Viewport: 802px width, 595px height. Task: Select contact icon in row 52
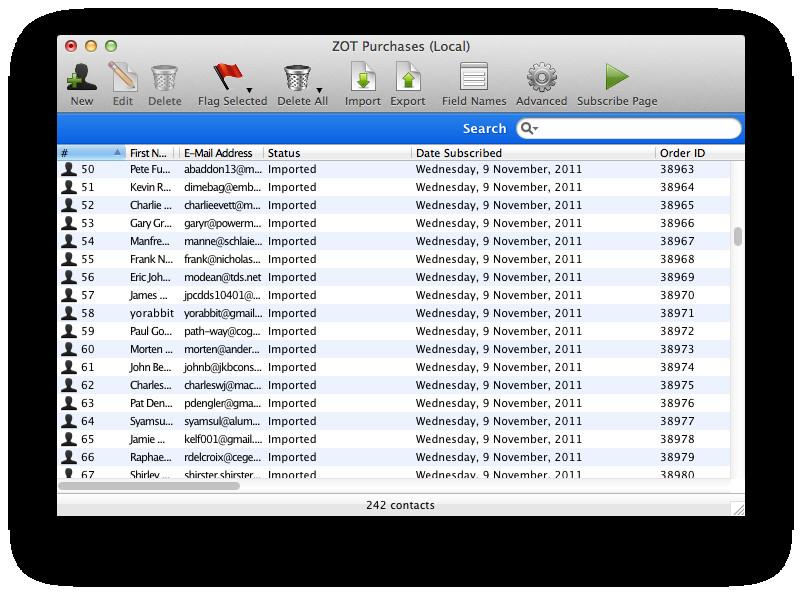tap(69, 205)
